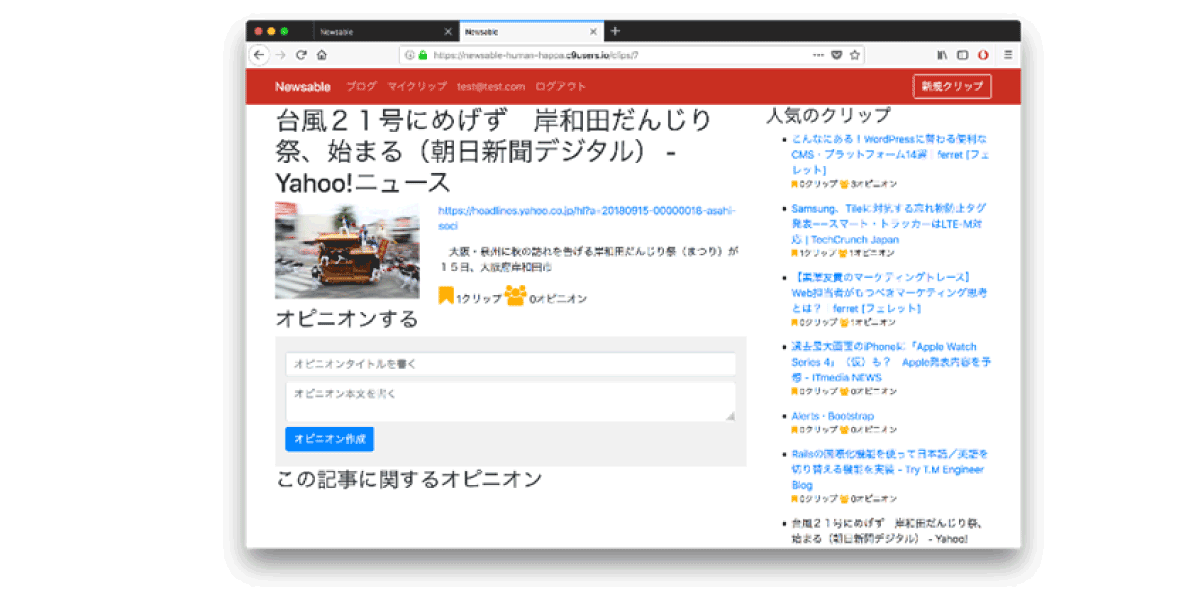Bookmark this page with the star icon
This screenshot has width=1200, height=600.
(855, 55)
